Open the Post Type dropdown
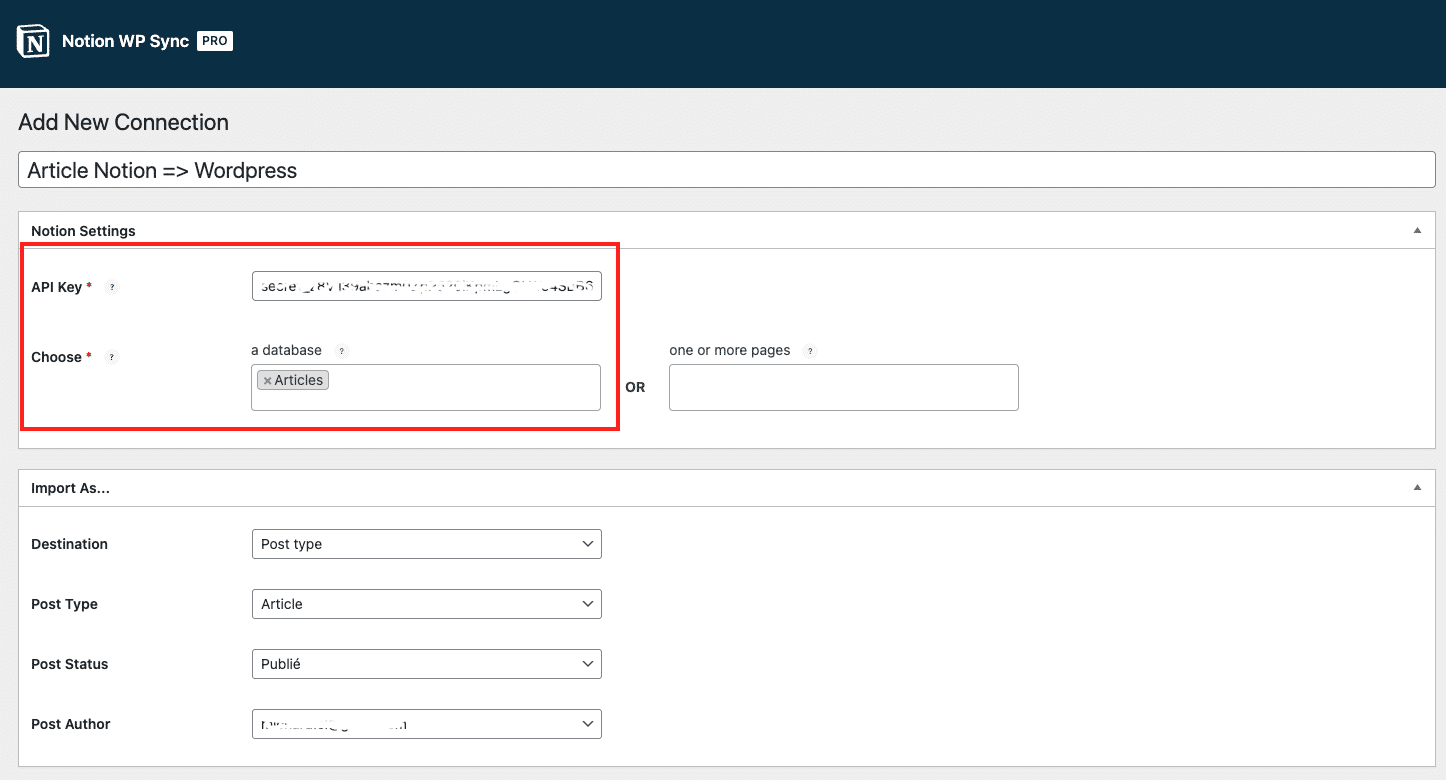Image resolution: width=1446 pixels, height=780 pixels. [426, 604]
